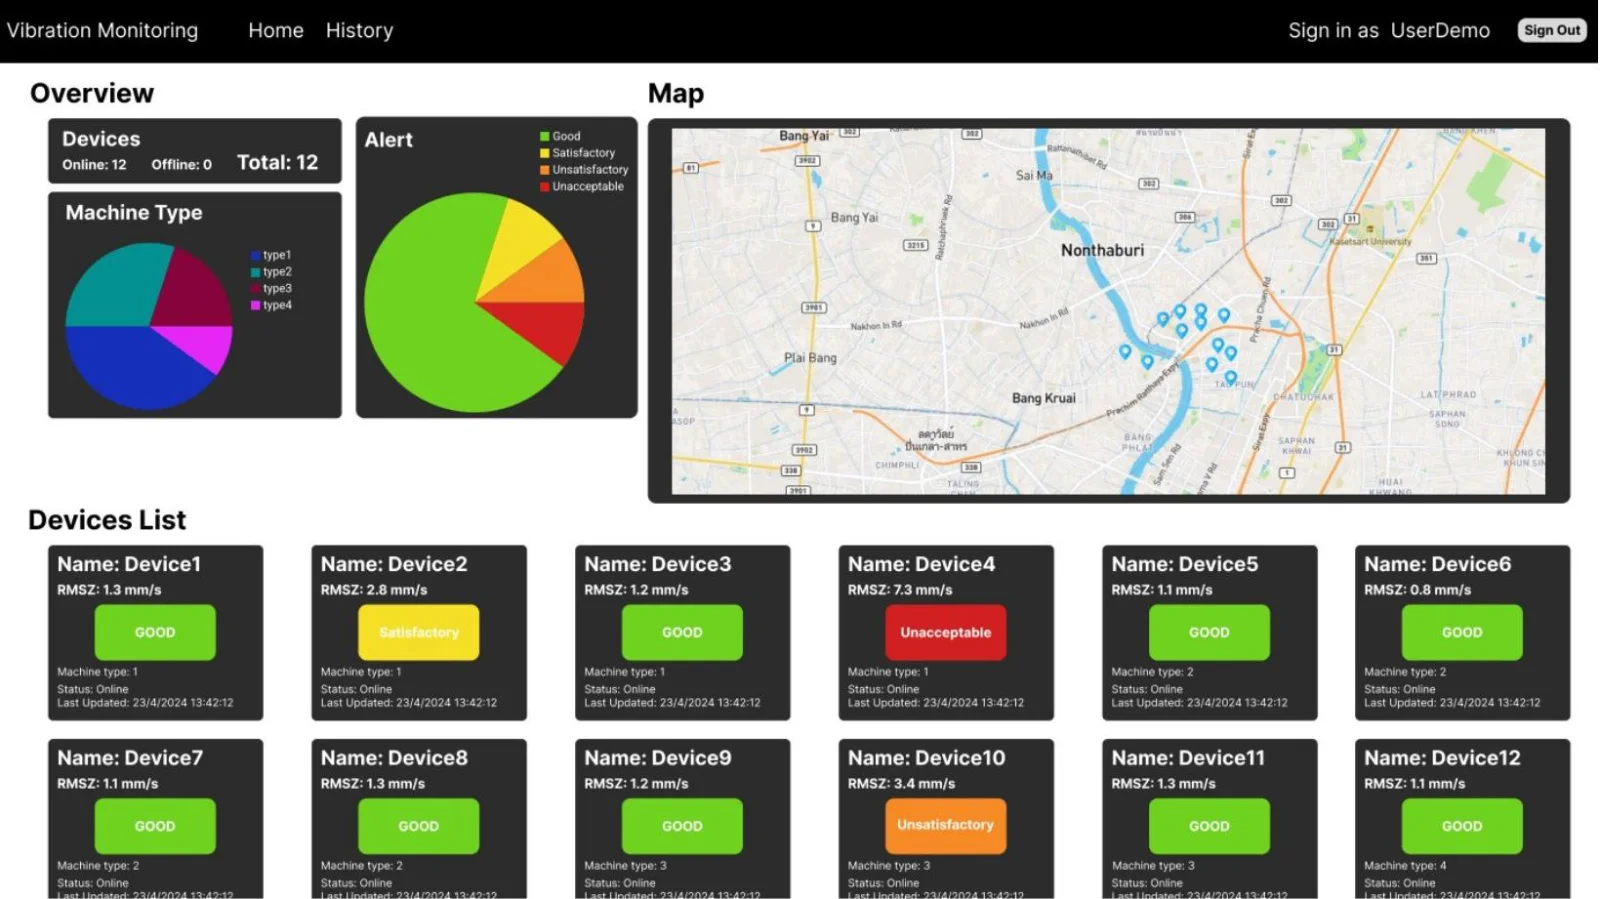1600x899 pixels.
Task: Click the Bang Kruai label on the map
Action: [x=1044, y=398]
